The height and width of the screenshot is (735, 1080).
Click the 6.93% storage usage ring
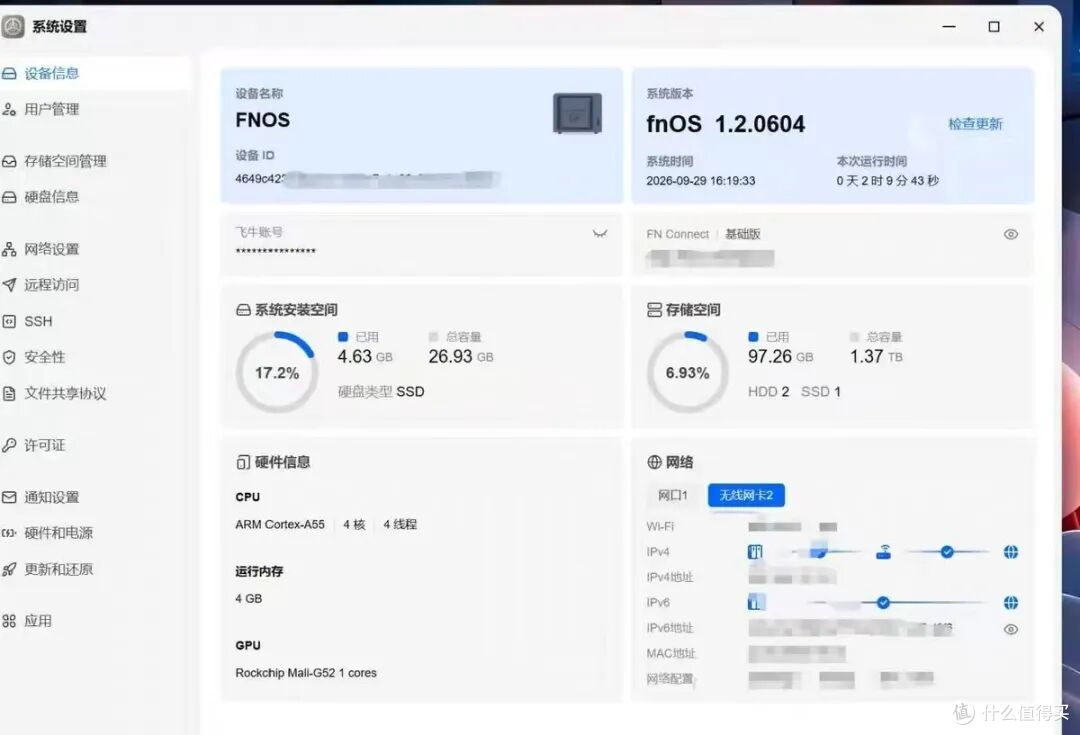(x=687, y=373)
